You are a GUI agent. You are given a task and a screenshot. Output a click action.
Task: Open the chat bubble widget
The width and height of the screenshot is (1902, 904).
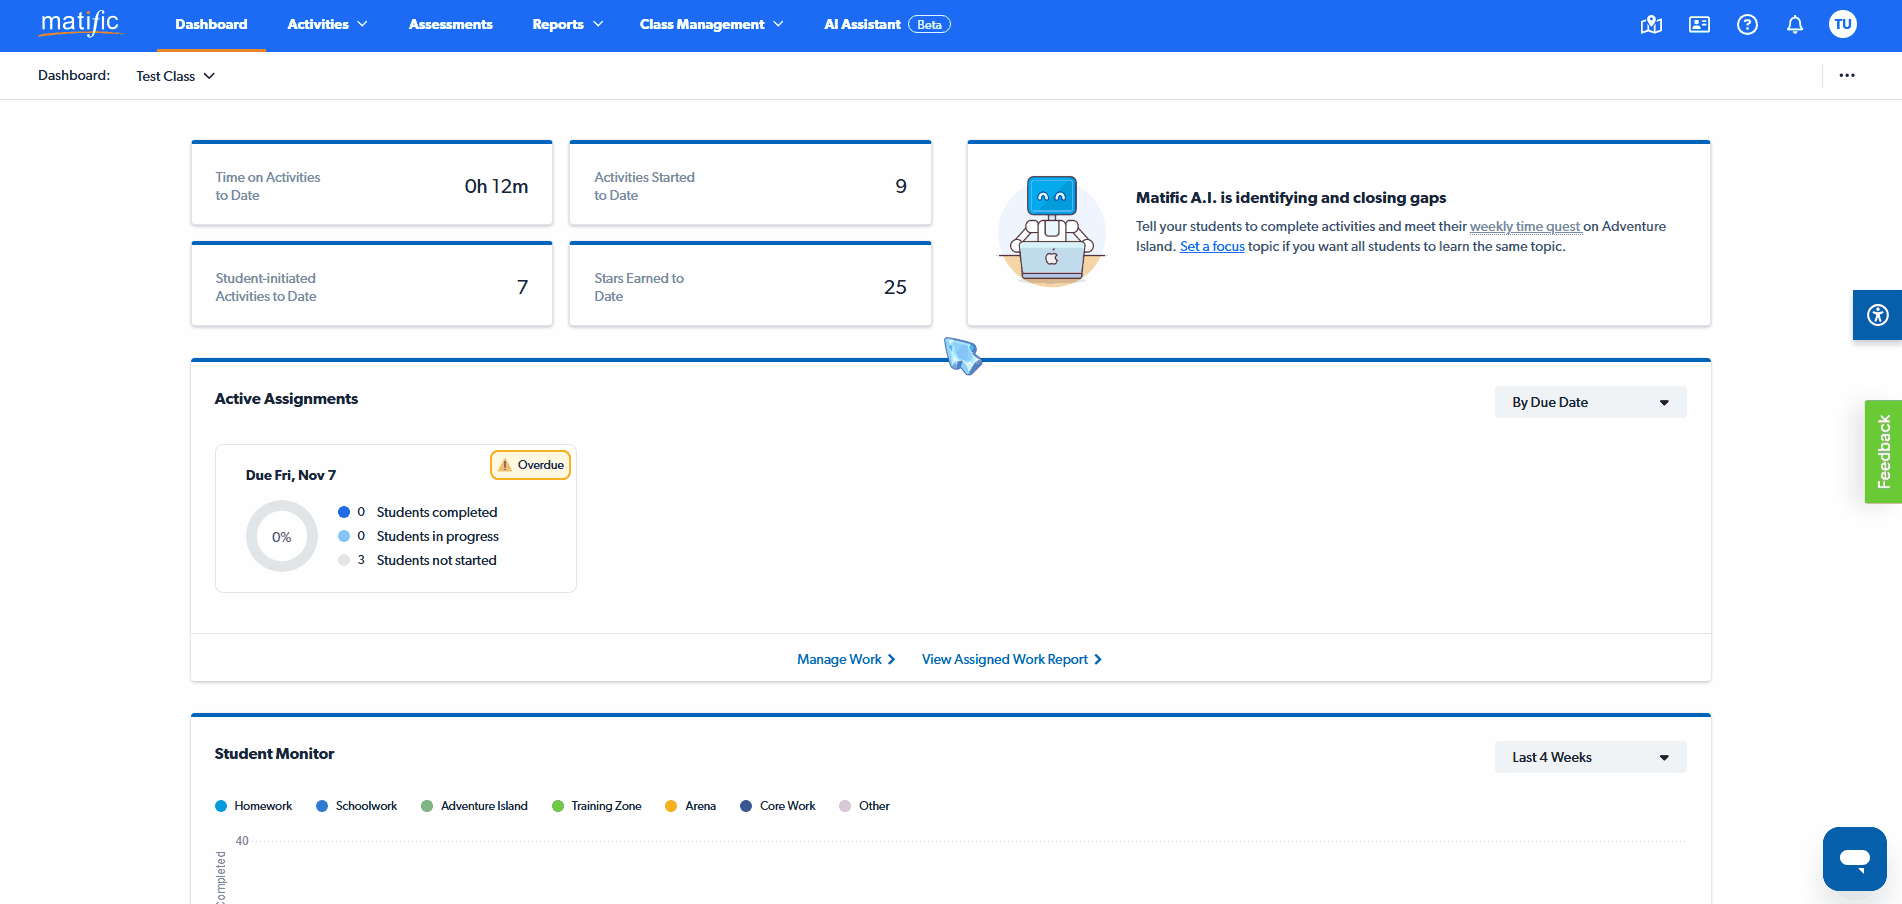tap(1854, 858)
